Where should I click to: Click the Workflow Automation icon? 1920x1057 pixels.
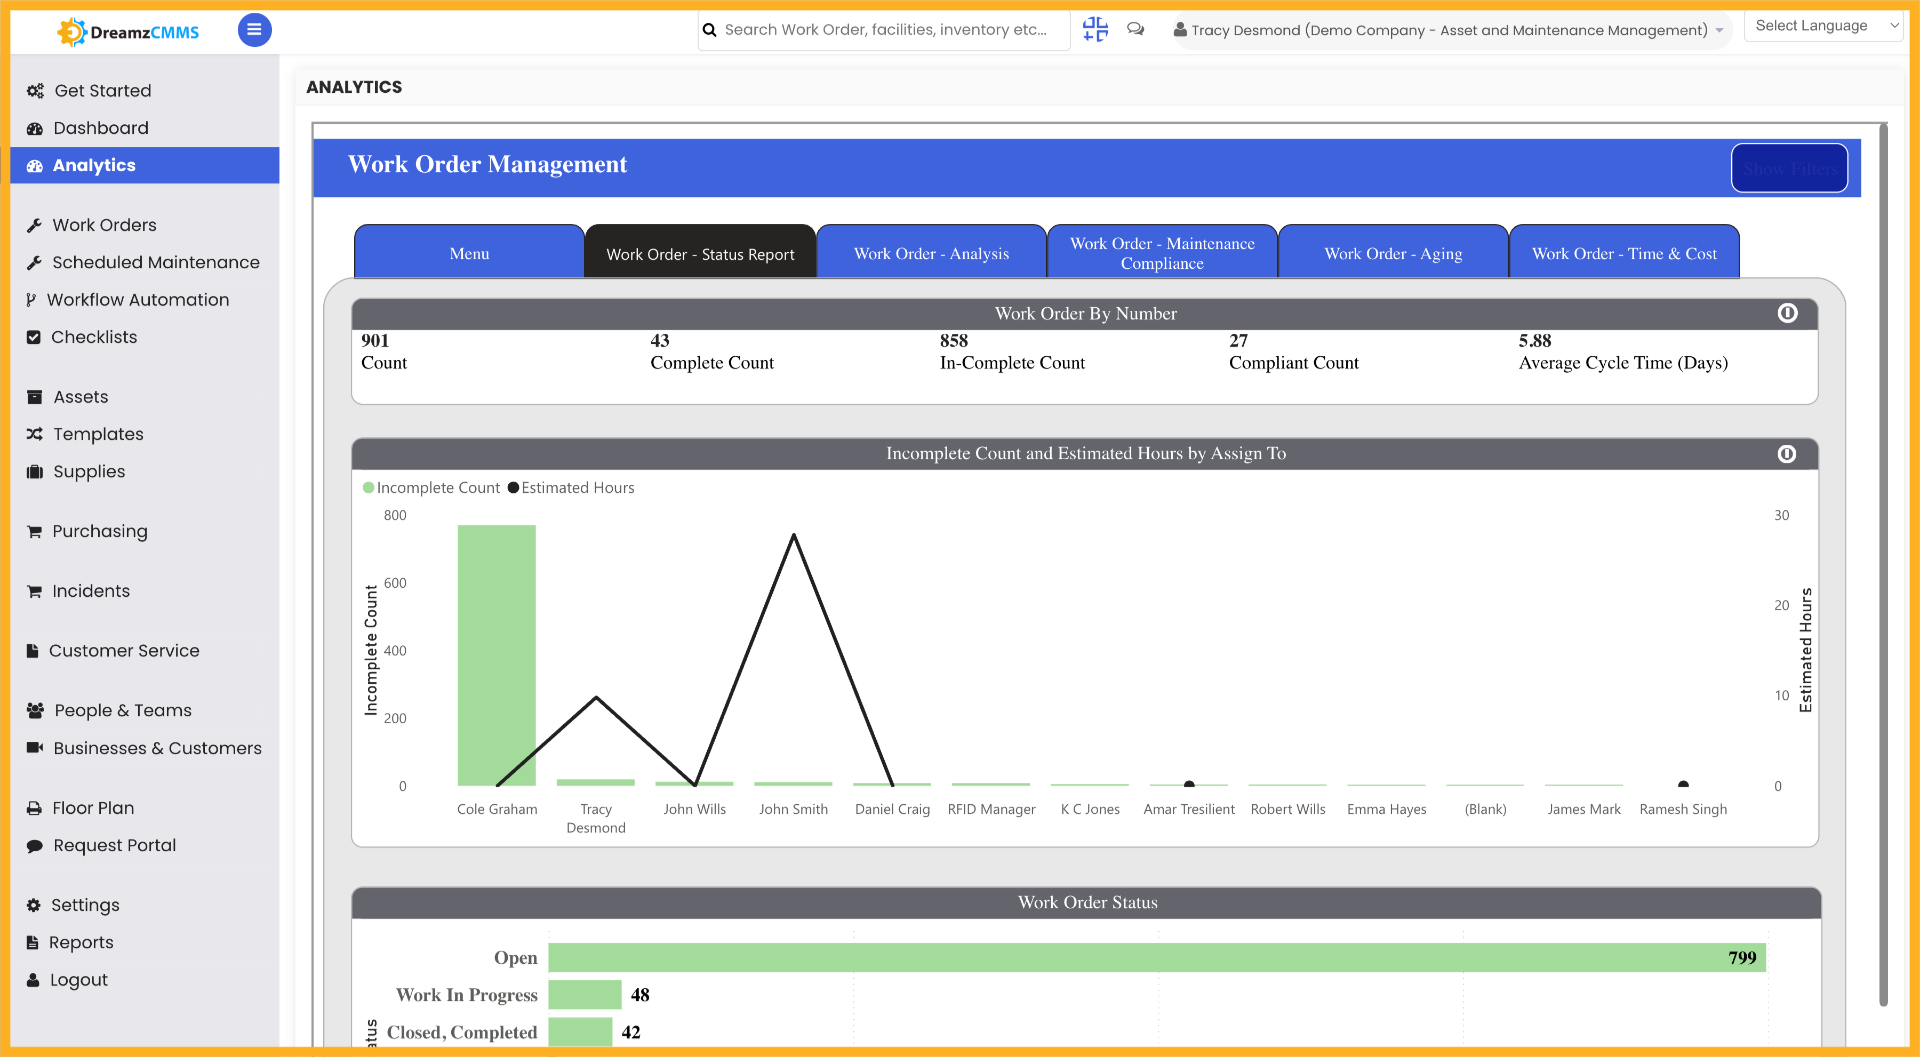pos(33,299)
